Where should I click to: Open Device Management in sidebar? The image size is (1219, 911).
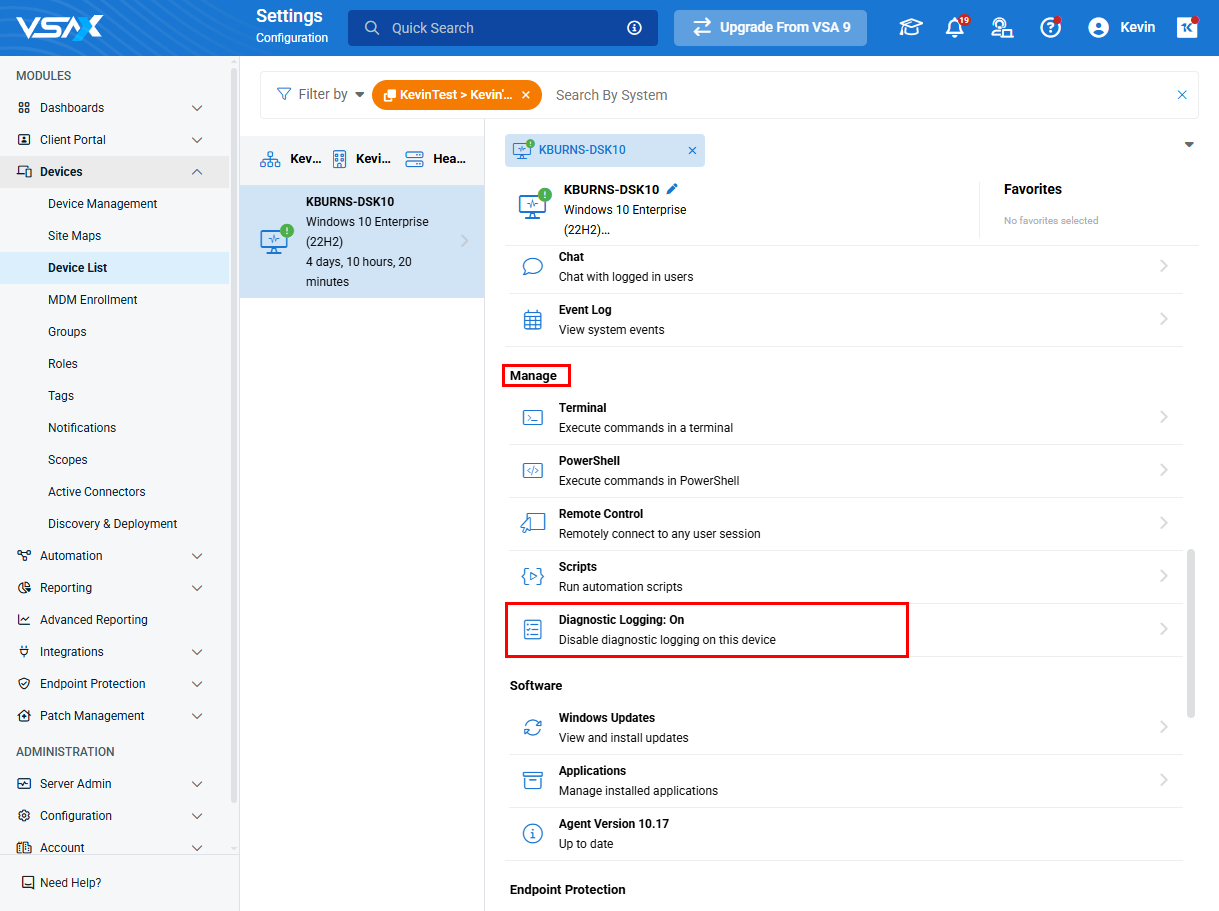point(103,204)
